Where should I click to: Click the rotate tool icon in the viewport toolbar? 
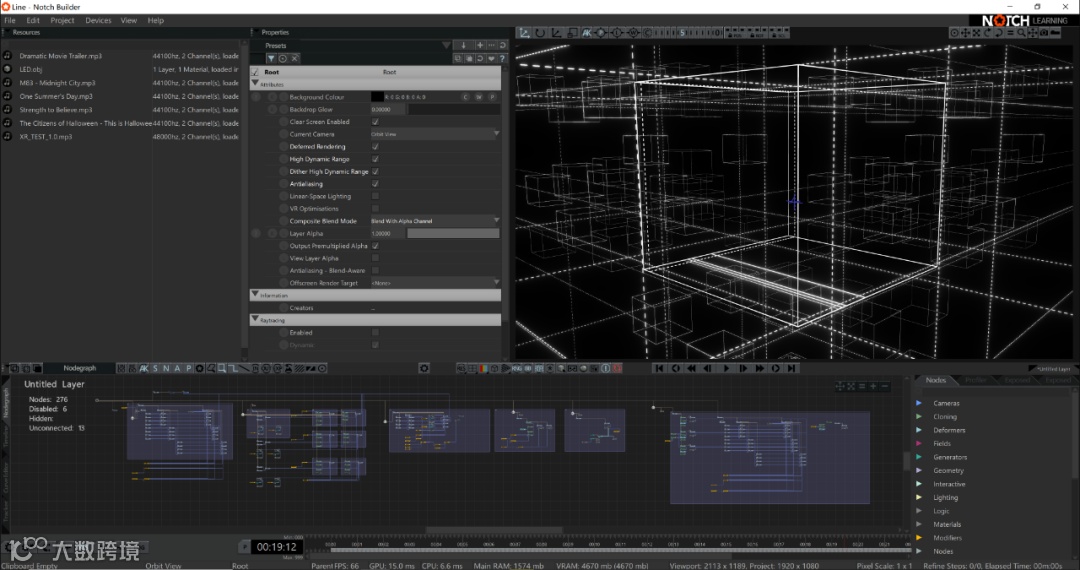tap(541, 33)
